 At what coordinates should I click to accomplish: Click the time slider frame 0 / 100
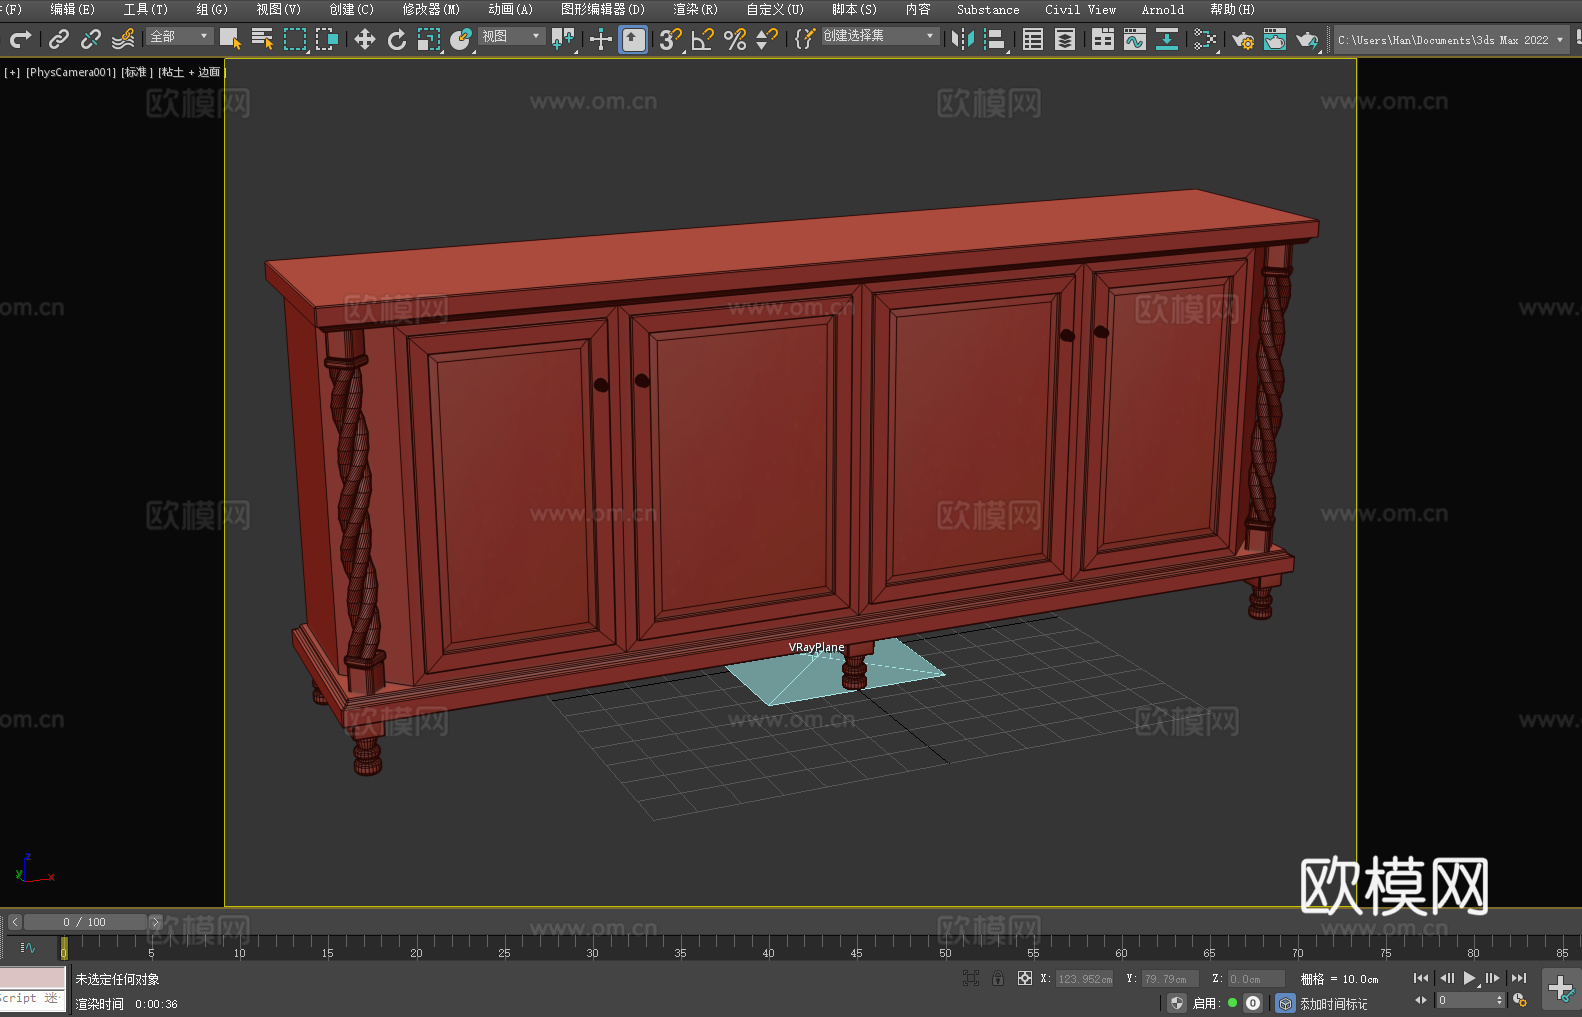coord(85,922)
